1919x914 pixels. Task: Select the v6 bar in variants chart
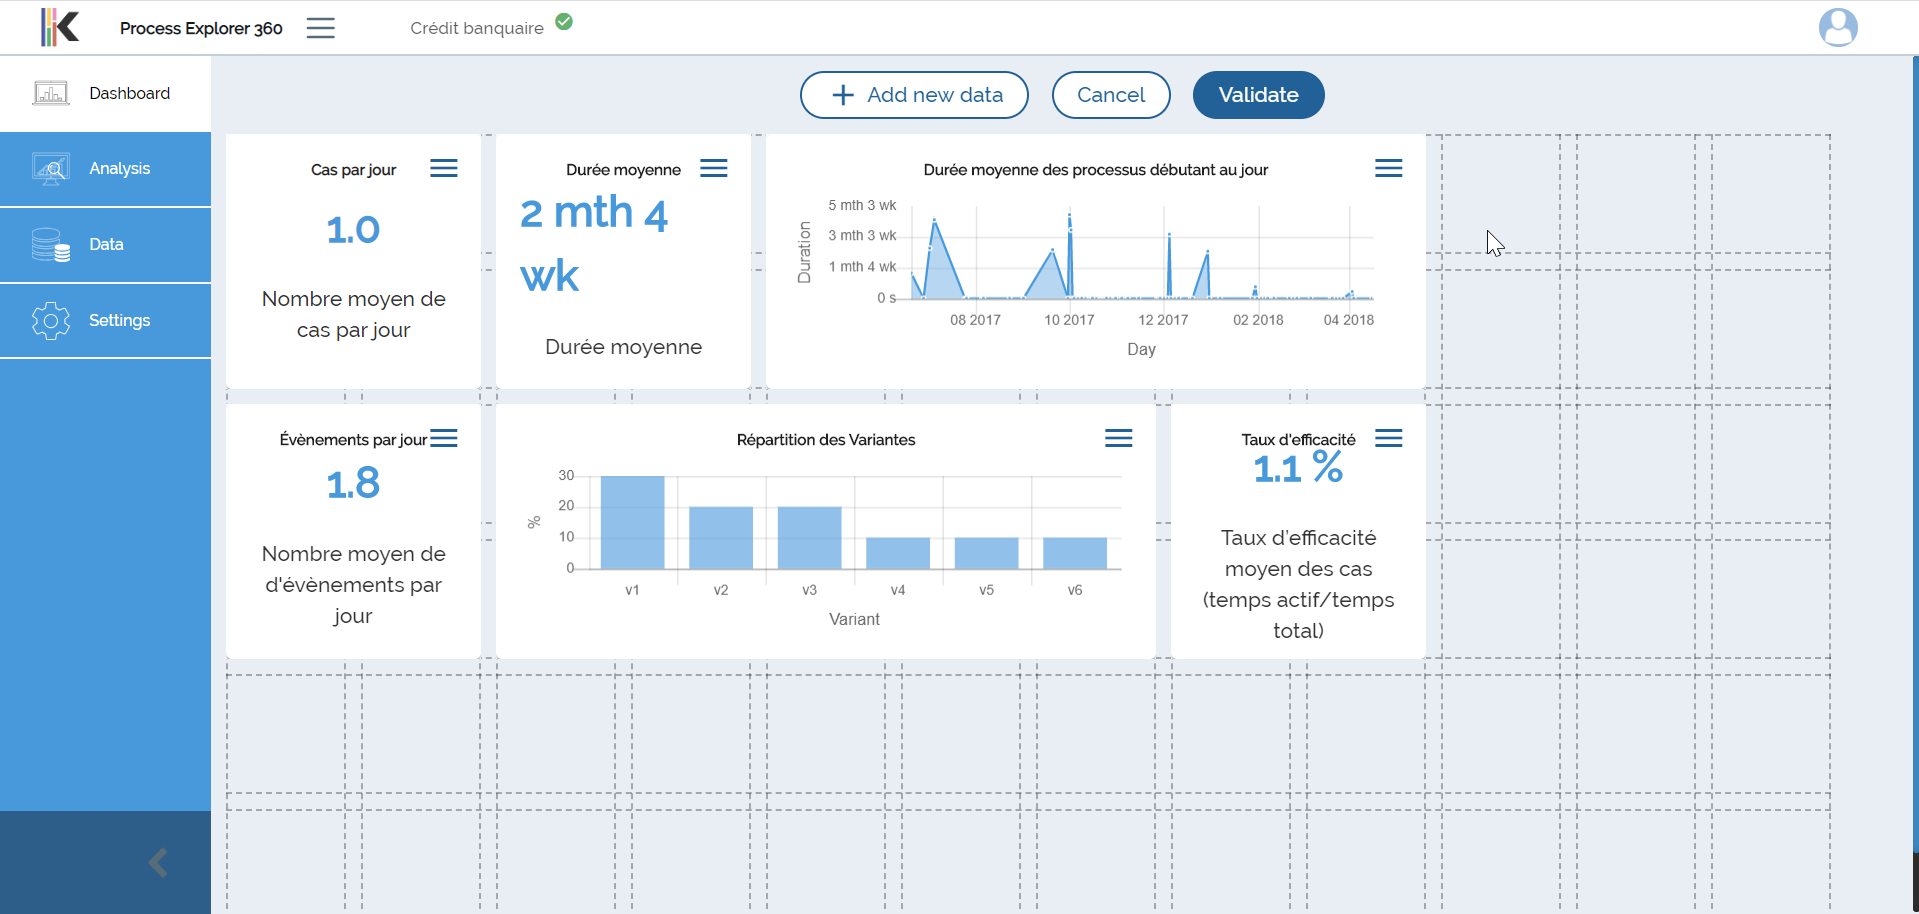coord(1075,554)
